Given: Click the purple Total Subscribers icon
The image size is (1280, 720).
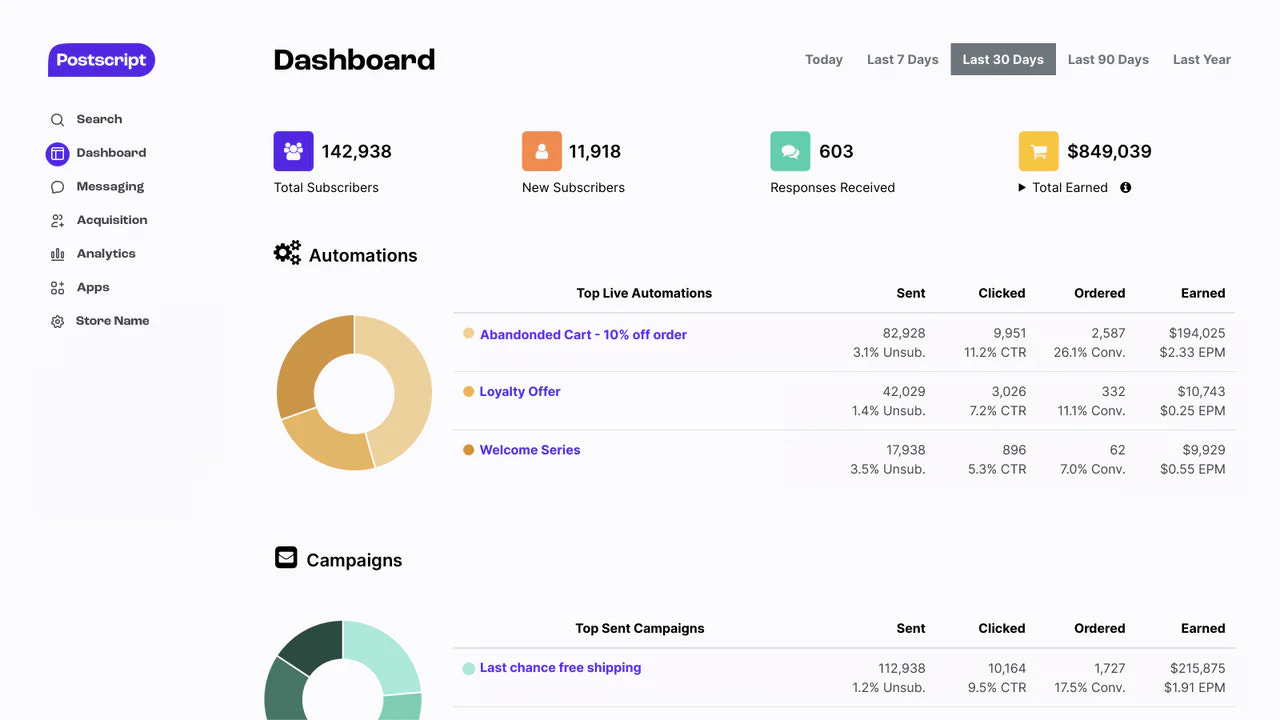Looking at the screenshot, I should tap(293, 151).
